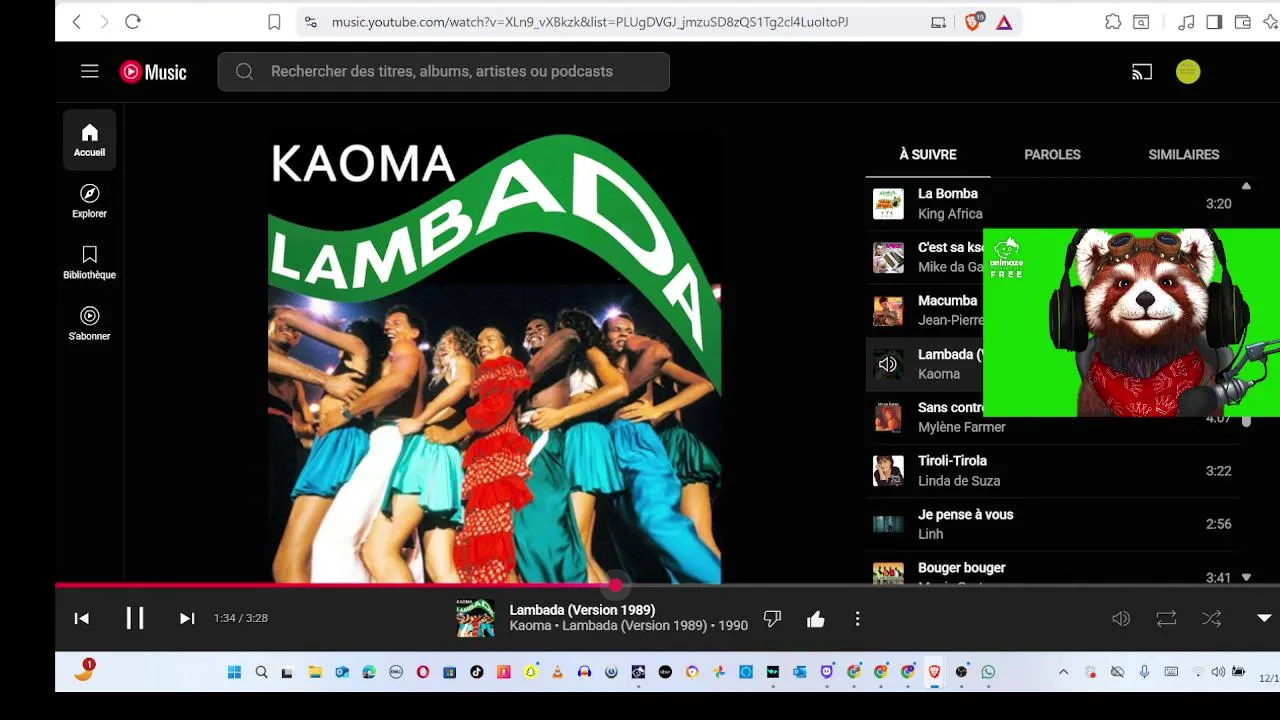The image size is (1280, 720).
Task: Play Tiroli-Tirola by Linda de Suza
Action: [1052, 471]
